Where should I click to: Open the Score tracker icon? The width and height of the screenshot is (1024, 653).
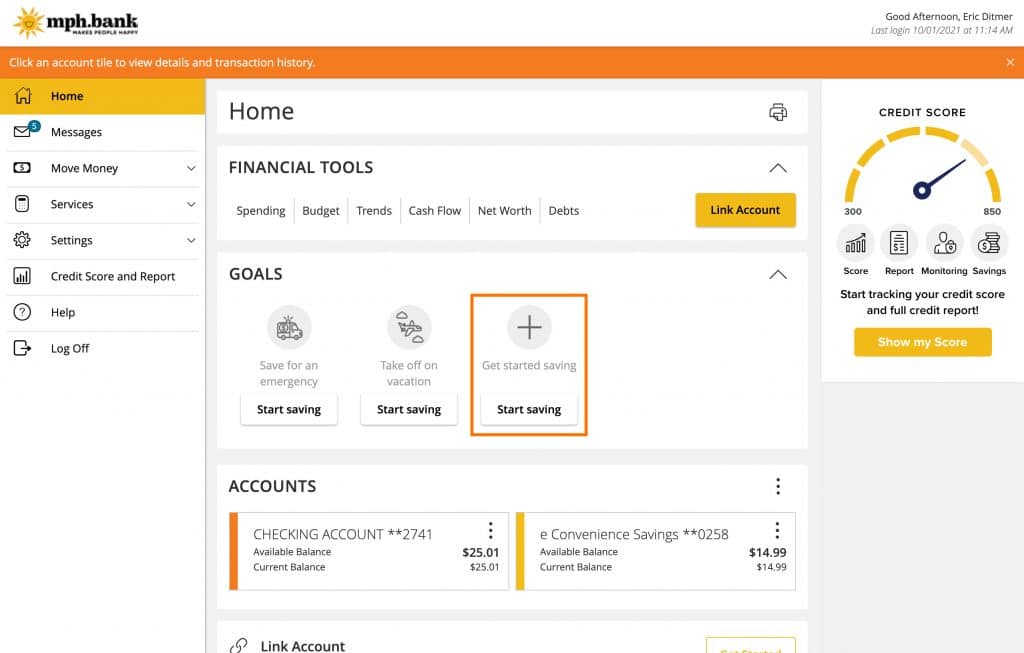855,243
